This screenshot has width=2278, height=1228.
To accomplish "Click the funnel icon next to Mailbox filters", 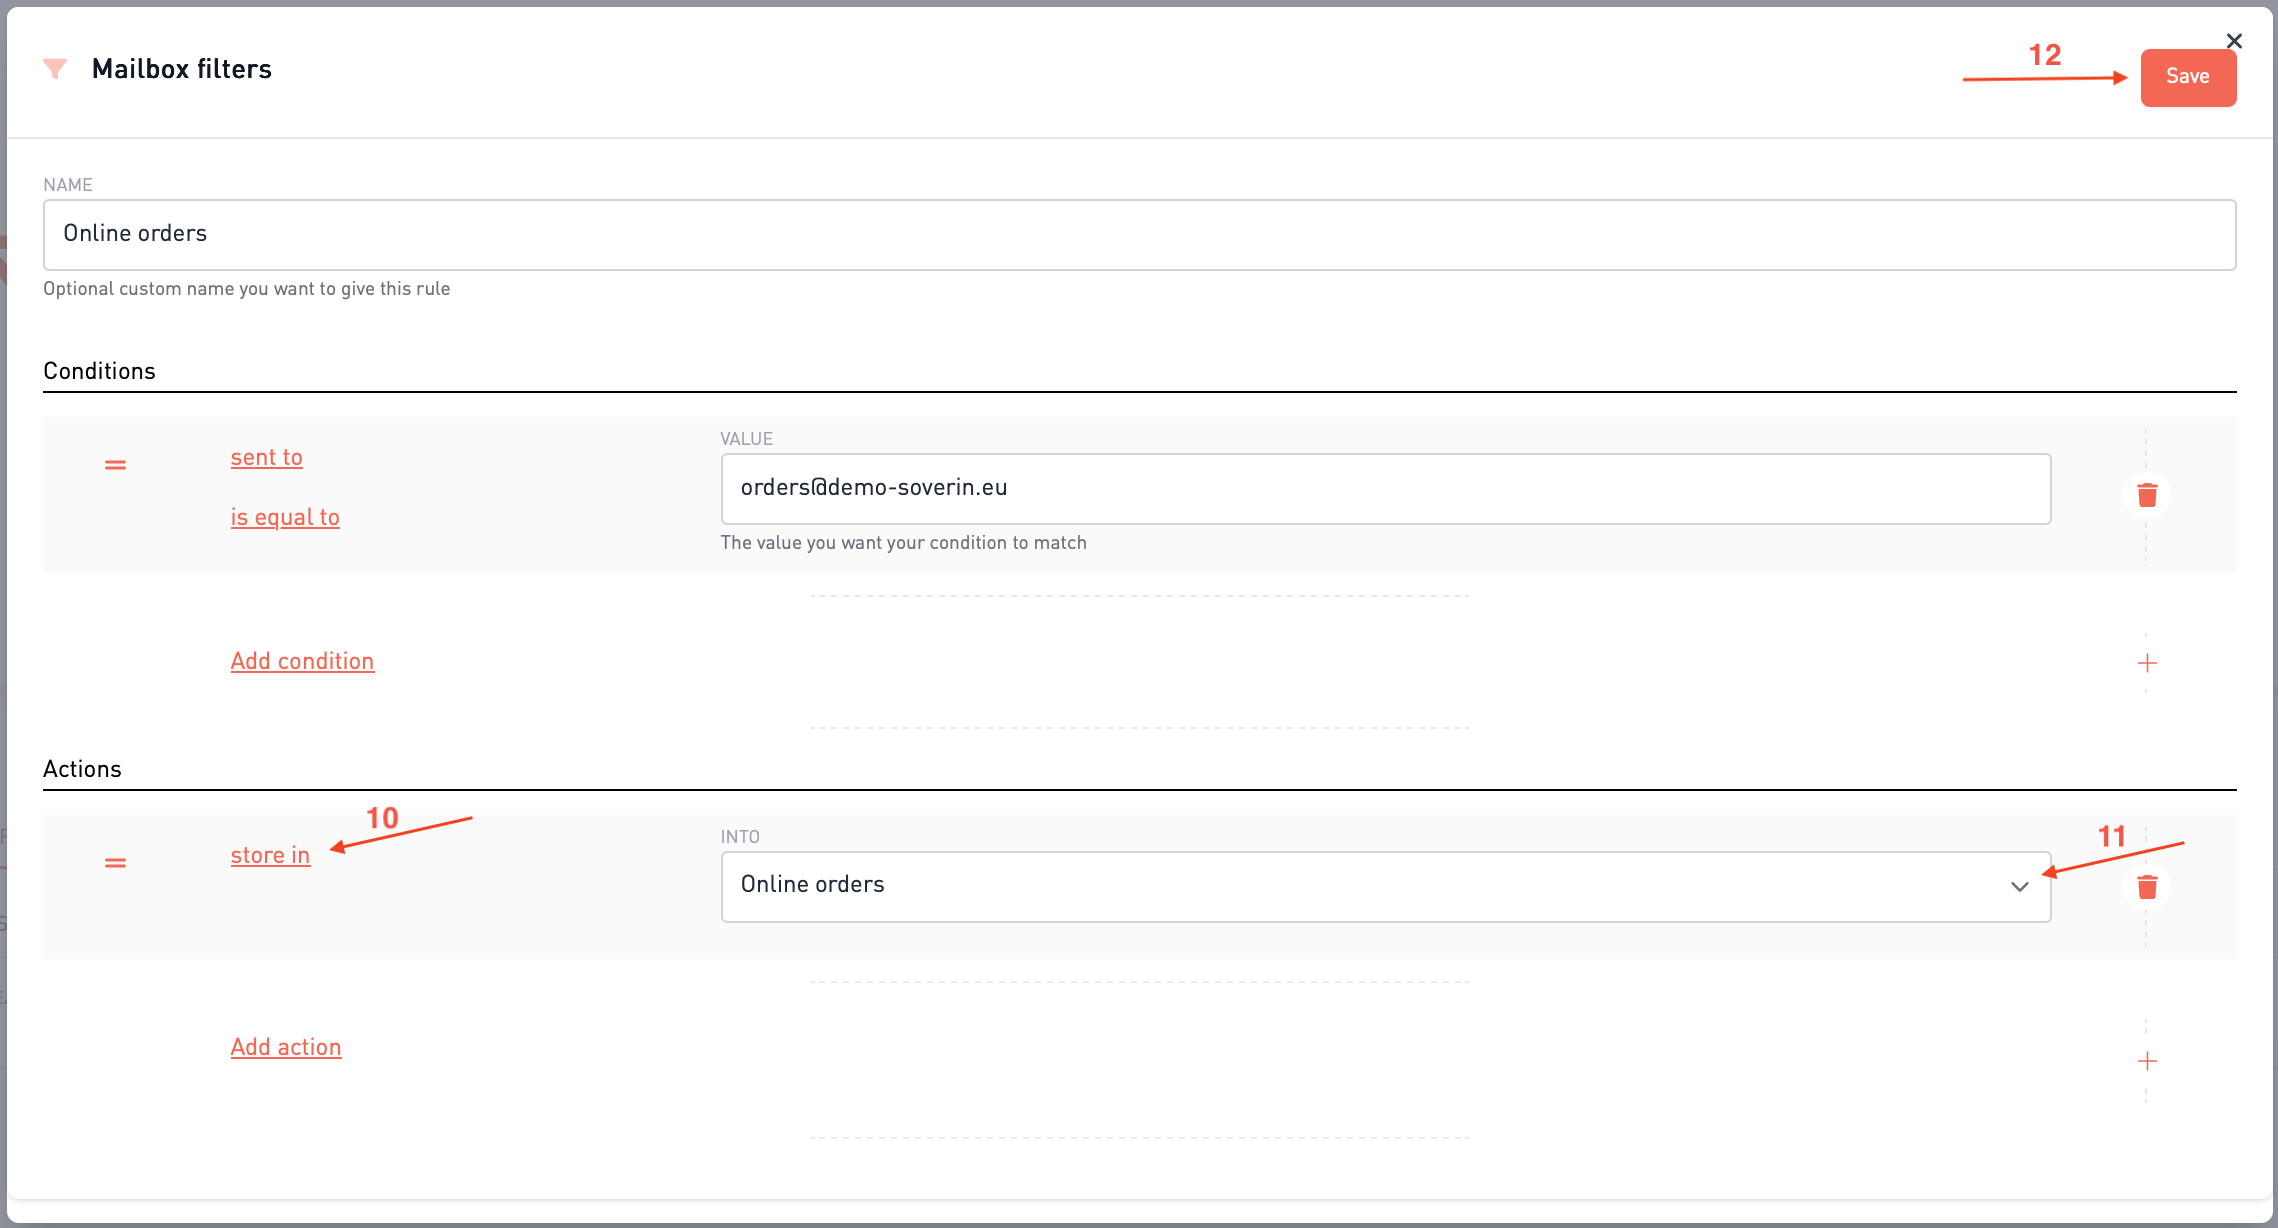I will [x=55, y=69].
